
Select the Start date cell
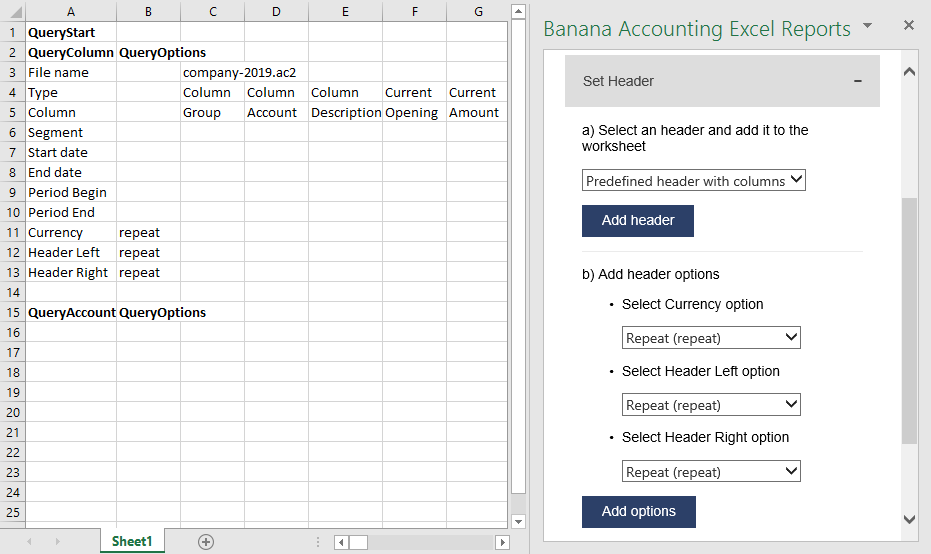(71, 153)
